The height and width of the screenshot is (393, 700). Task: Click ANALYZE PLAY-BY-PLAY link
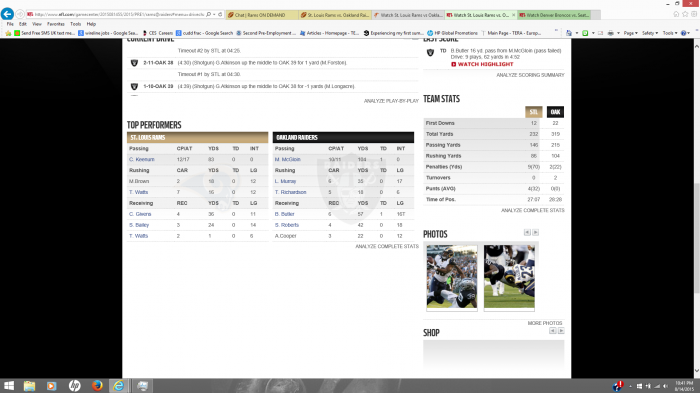[391, 101]
